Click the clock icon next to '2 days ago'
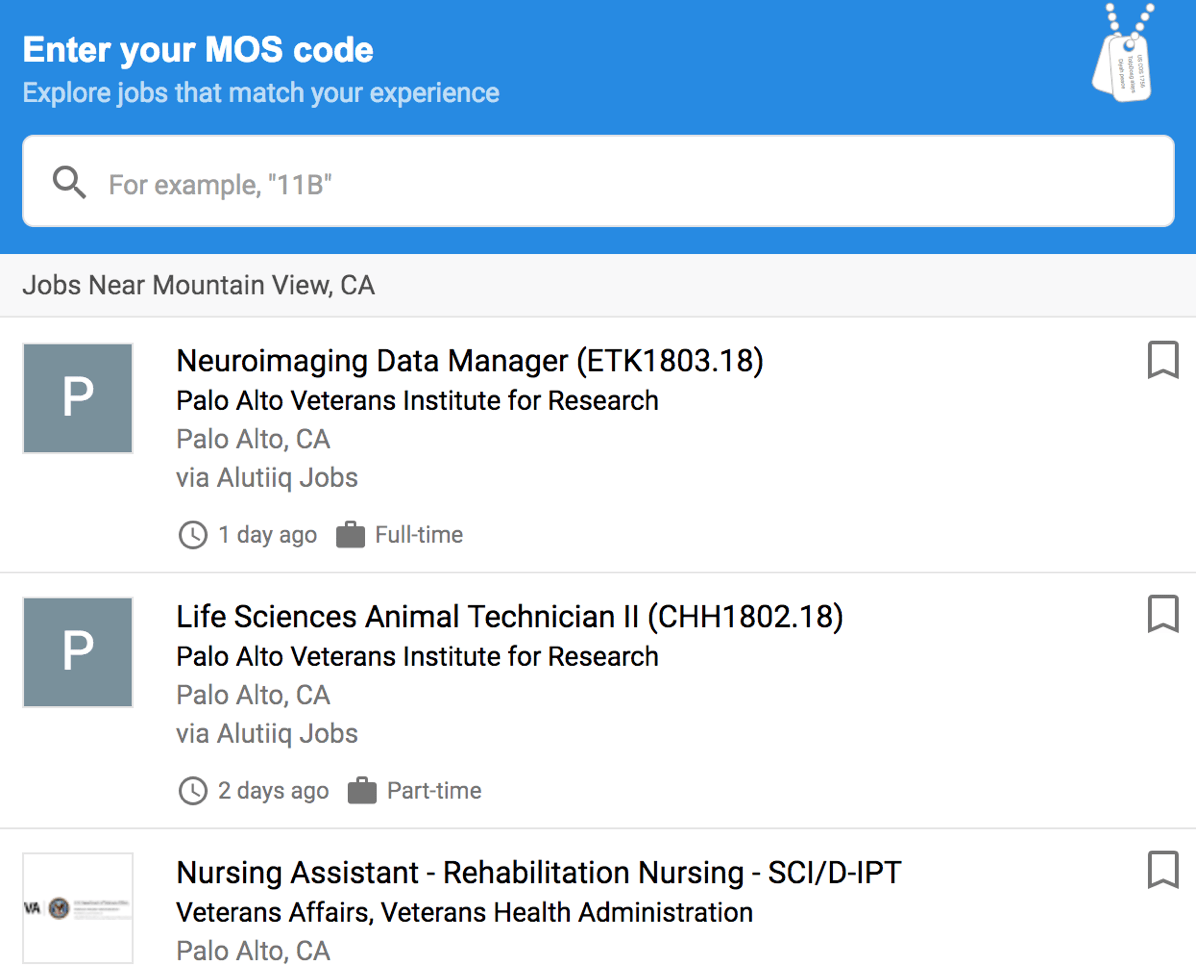 [x=191, y=791]
